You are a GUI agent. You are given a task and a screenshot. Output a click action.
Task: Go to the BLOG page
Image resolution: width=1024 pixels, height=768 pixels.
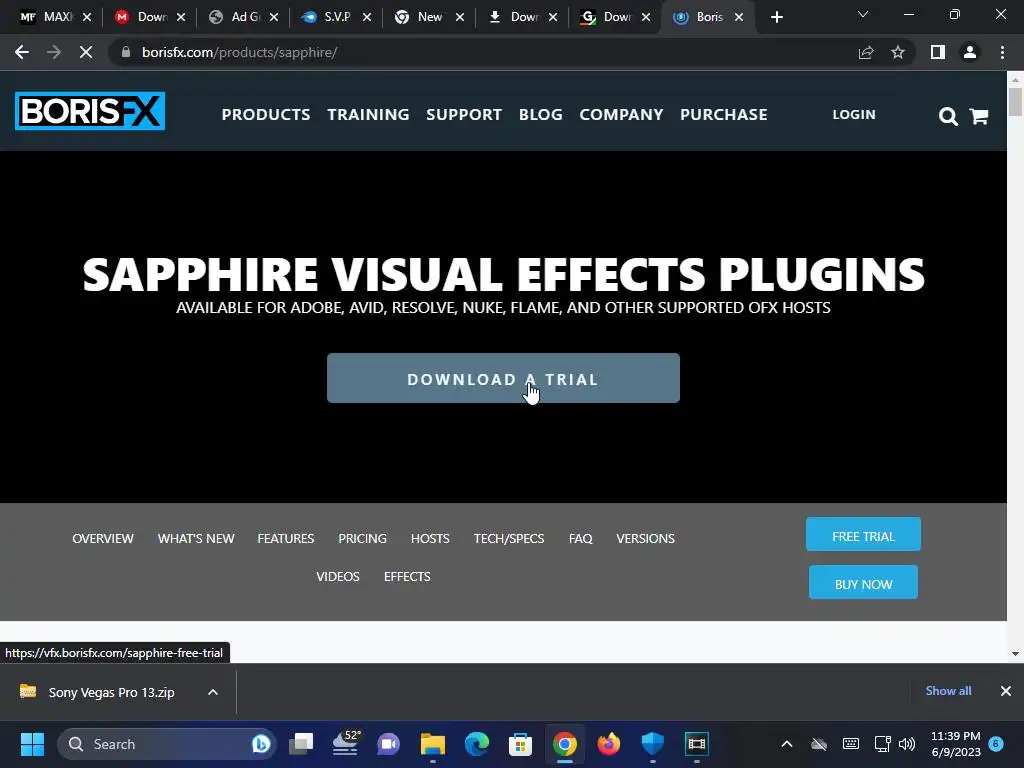tap(541, 114)
